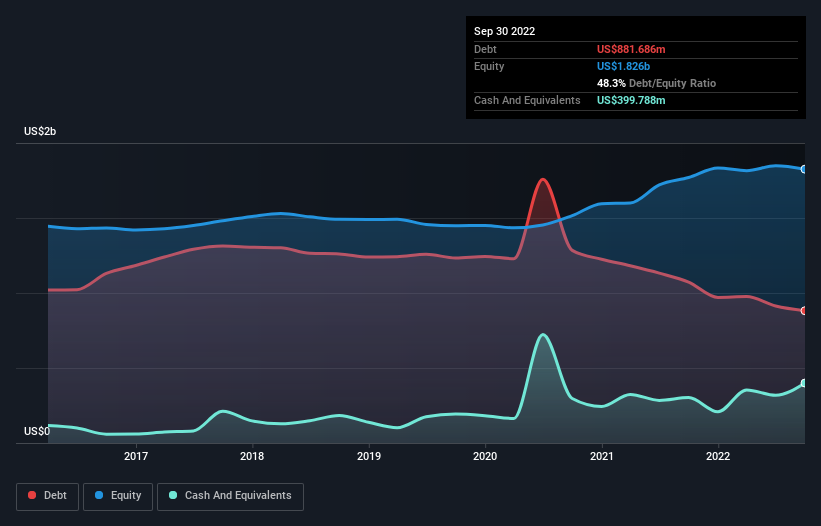821x526 pixels.
Task: Toggle the Debt legend button
Action: (x=48, y=496)
